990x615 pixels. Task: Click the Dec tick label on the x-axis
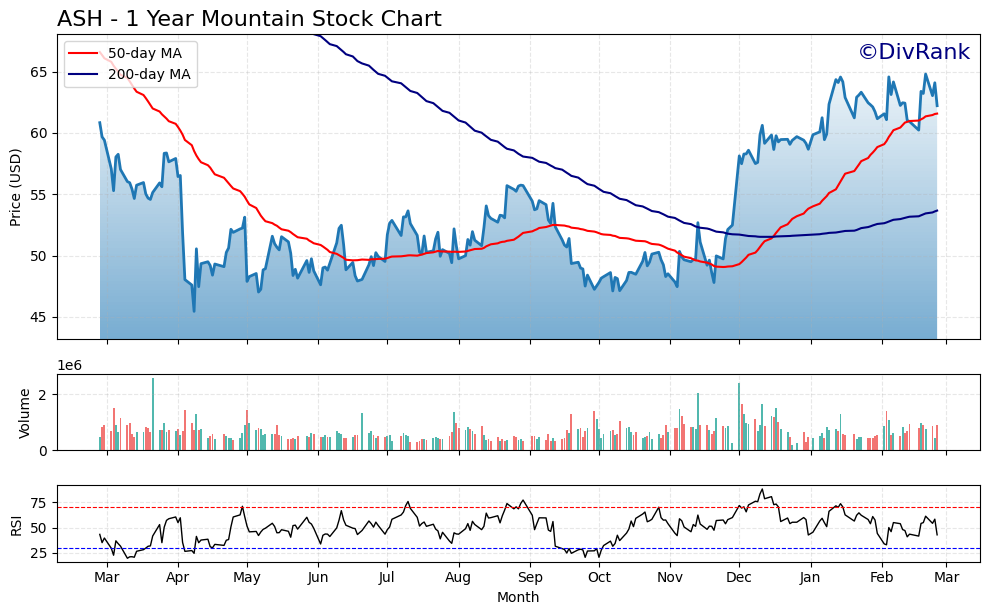click(x=741, y=578)
